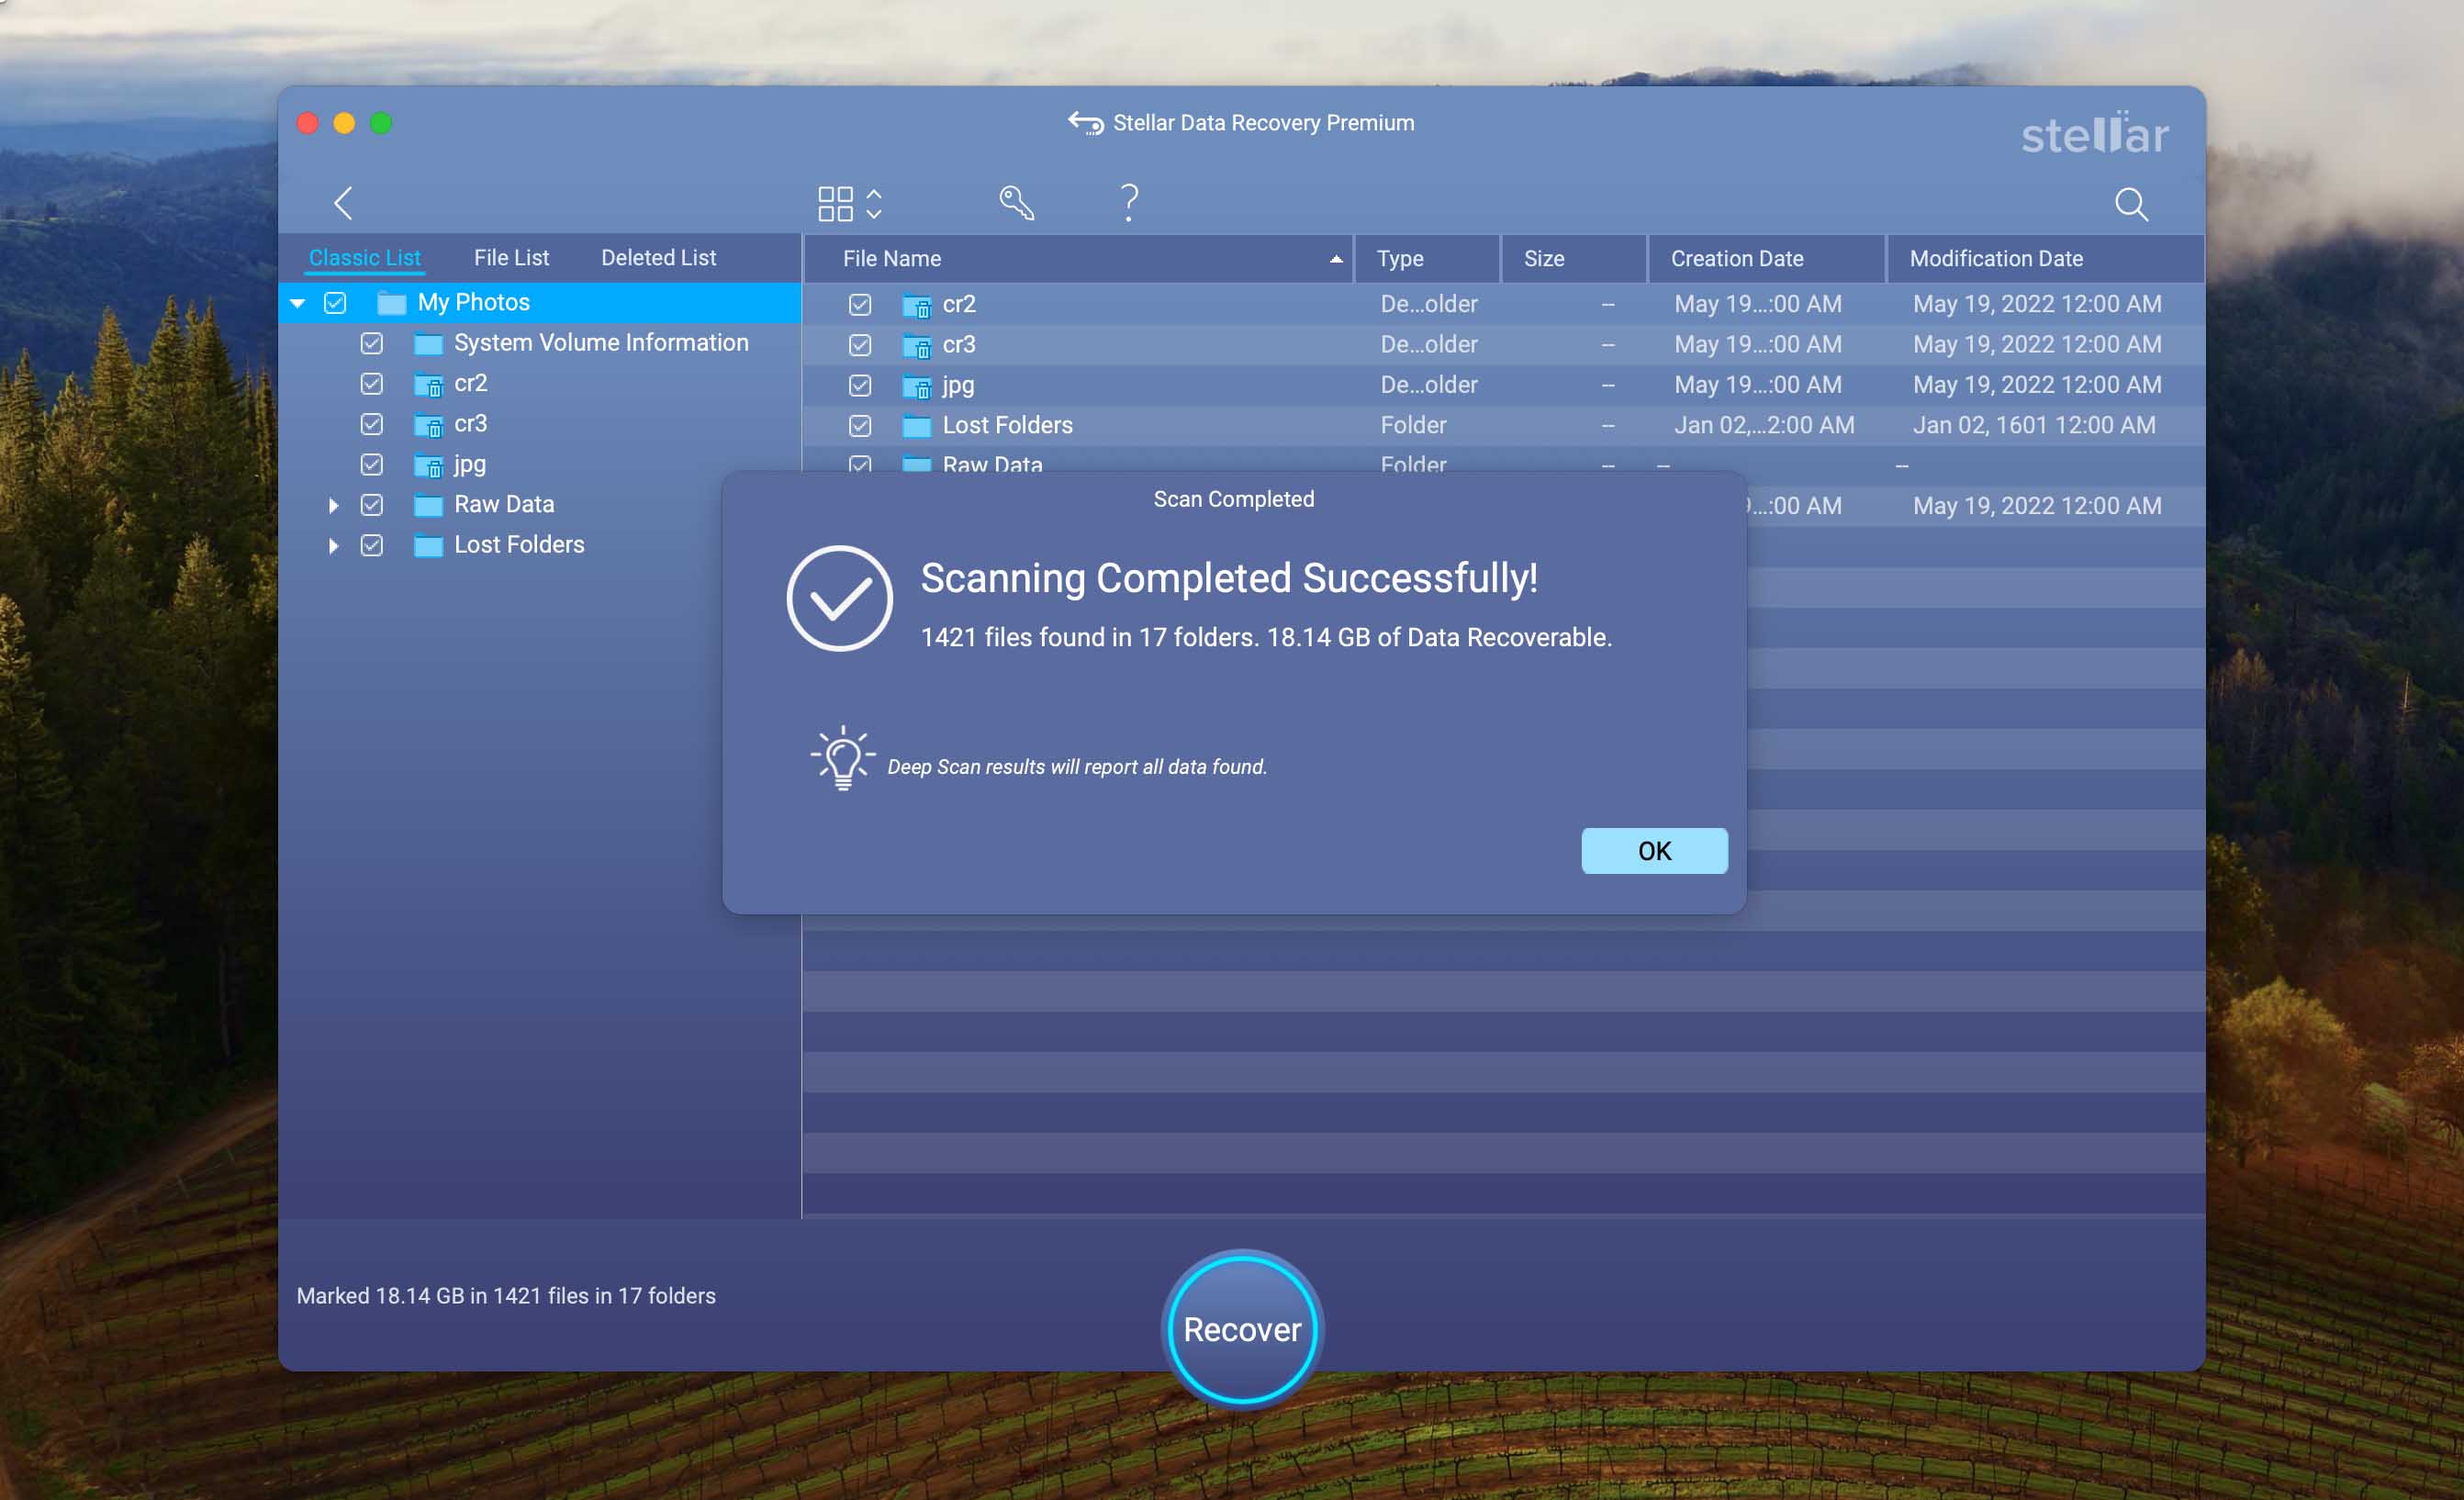2464x1500 pixels.
Task: Switch to File List tab
Action: click(x=511, y=257)
